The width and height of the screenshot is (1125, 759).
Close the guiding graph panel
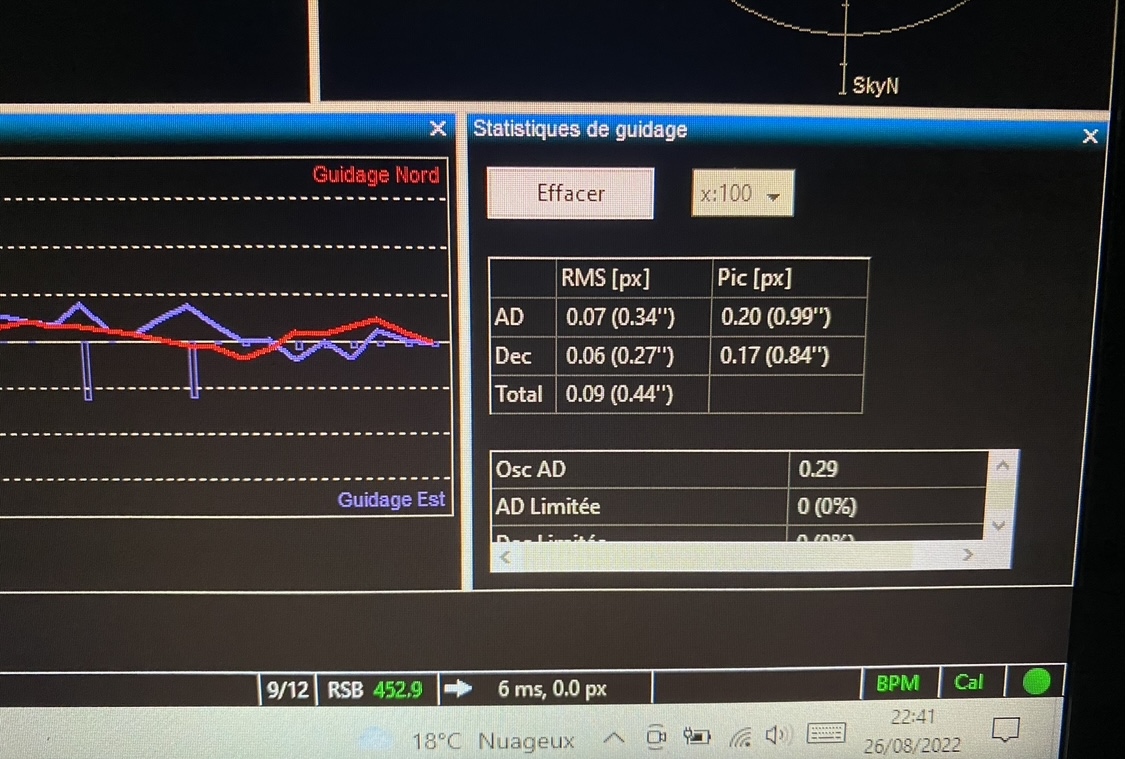(x=438, y=128)
